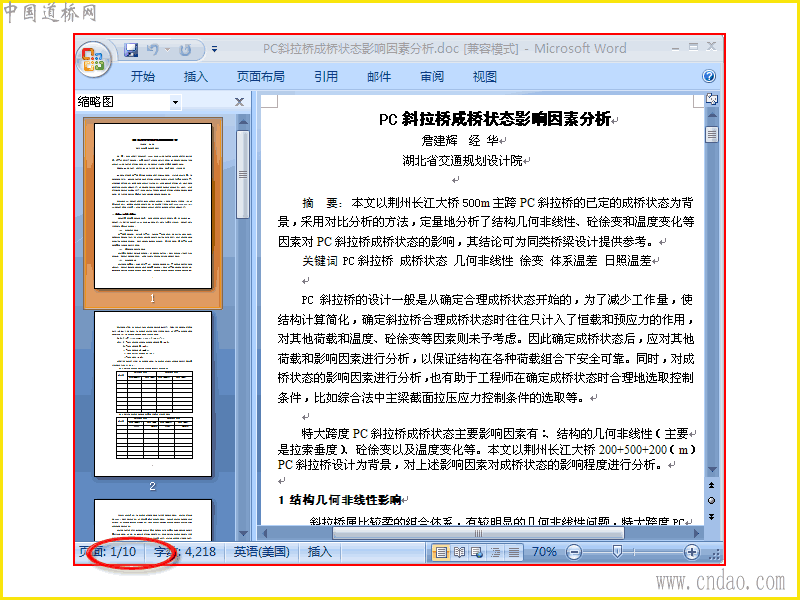Click the window resize grip in the status bar
Image resolution: width=800 pixels, height=600 pixels.
point(715,555)
